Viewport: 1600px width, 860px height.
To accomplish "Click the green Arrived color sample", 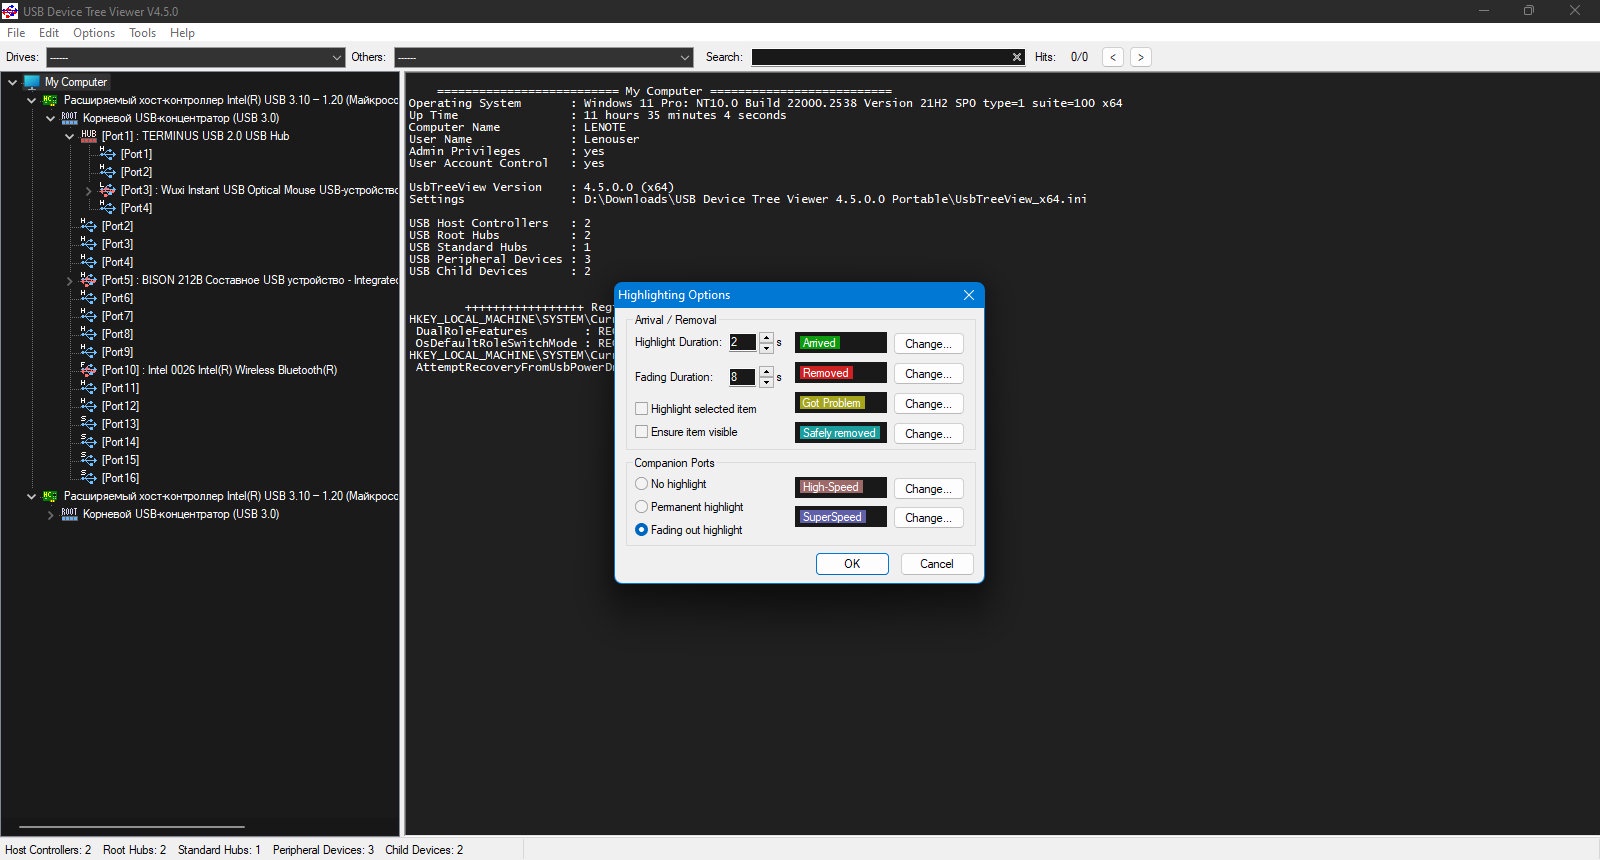I will tap(841, 343).
